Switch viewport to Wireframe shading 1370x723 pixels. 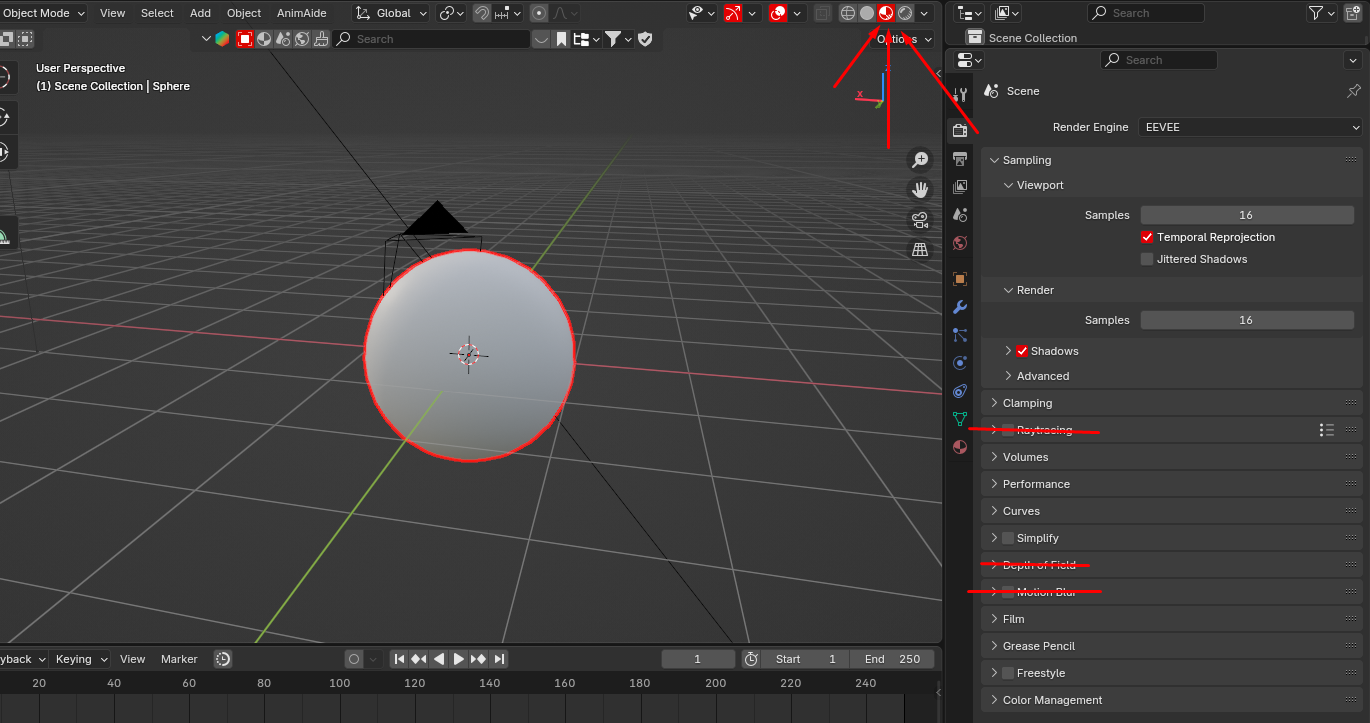847,13
